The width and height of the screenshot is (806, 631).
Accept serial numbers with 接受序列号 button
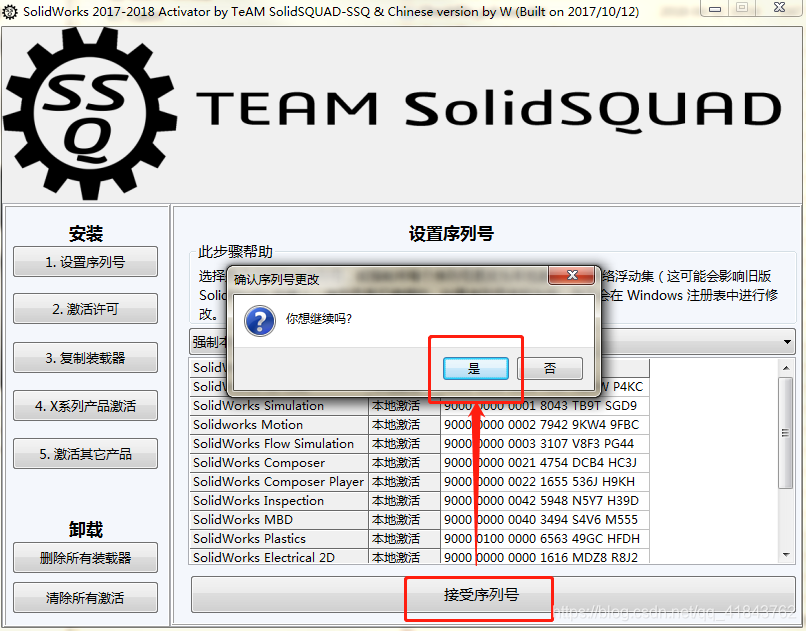493,595
